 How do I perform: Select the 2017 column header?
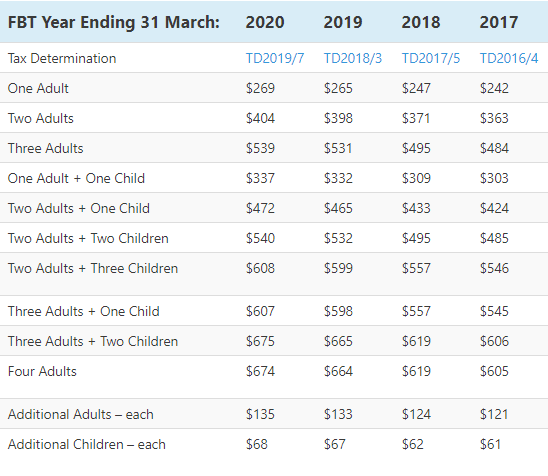tap(499, 22)
